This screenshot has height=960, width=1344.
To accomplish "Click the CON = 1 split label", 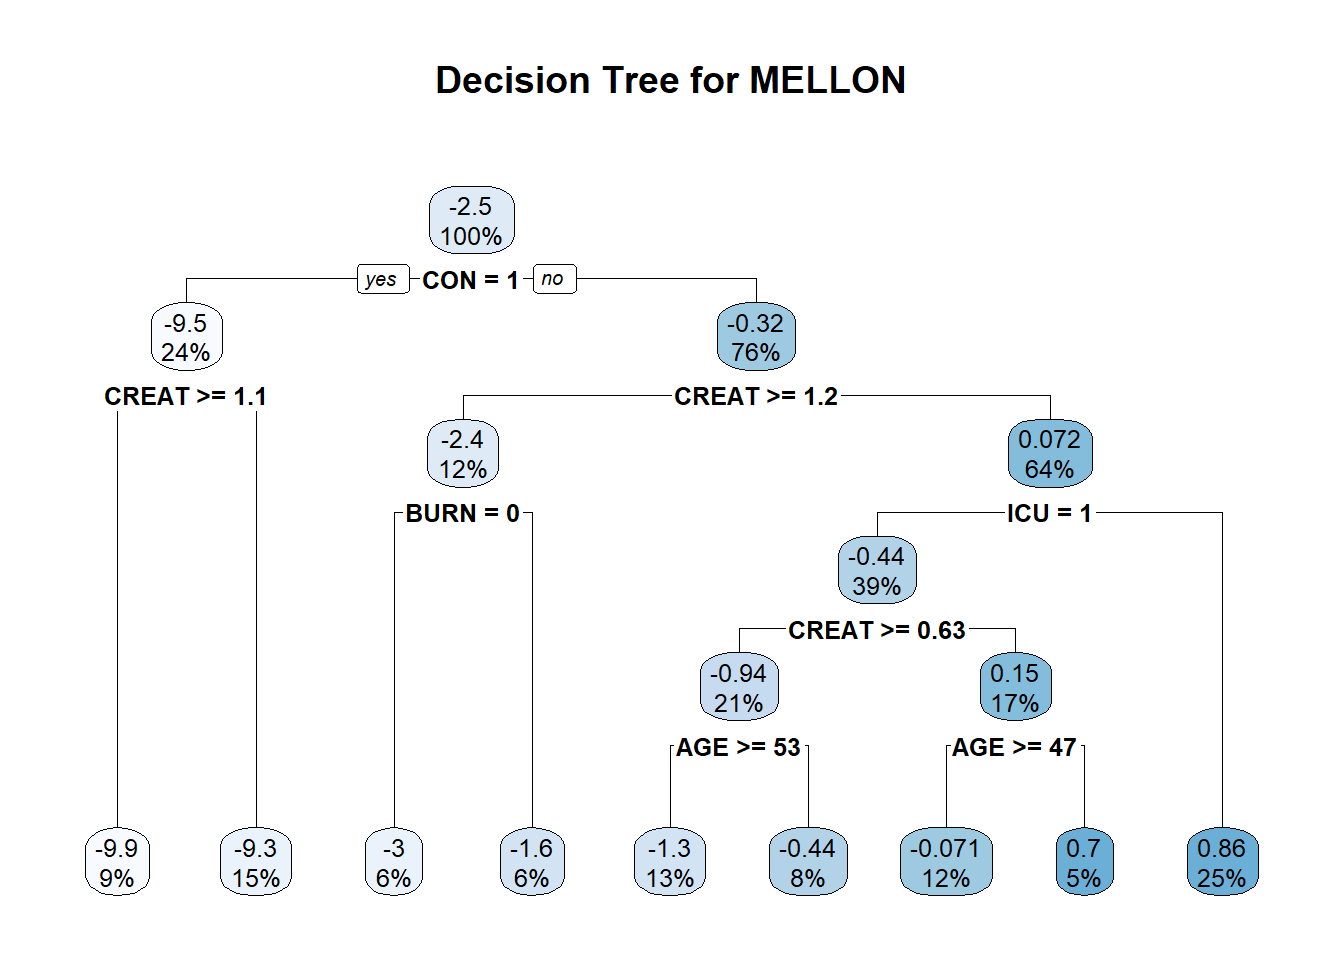I will pyautogui.click(x=470, y=281).
